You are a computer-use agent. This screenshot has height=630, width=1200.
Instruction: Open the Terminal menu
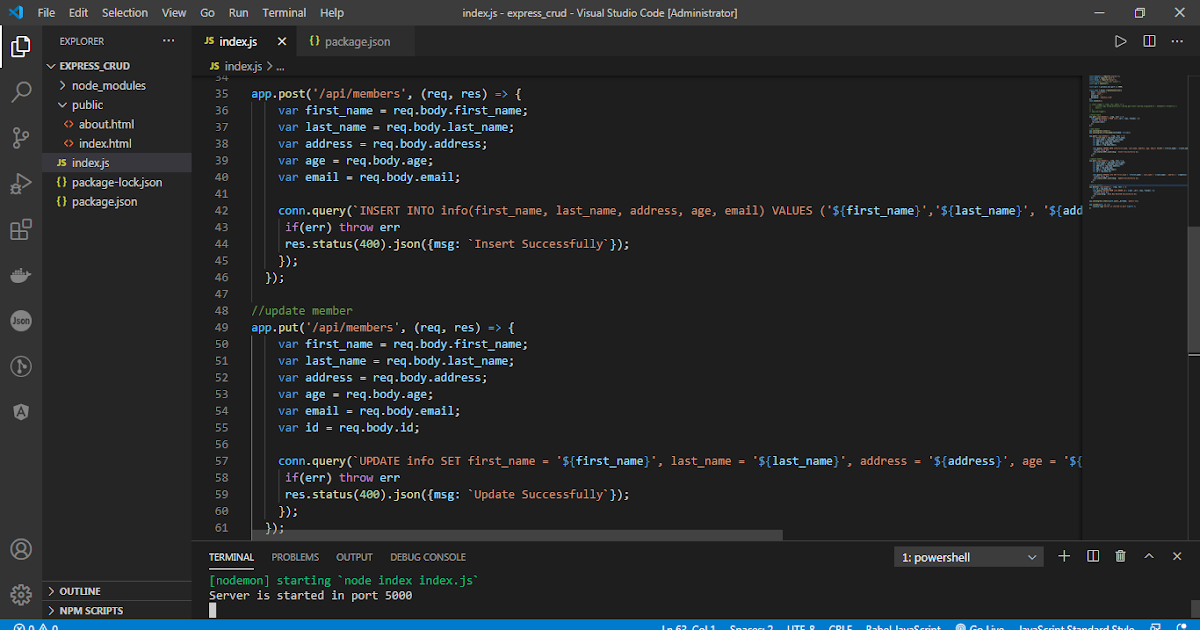coord(283,12)
